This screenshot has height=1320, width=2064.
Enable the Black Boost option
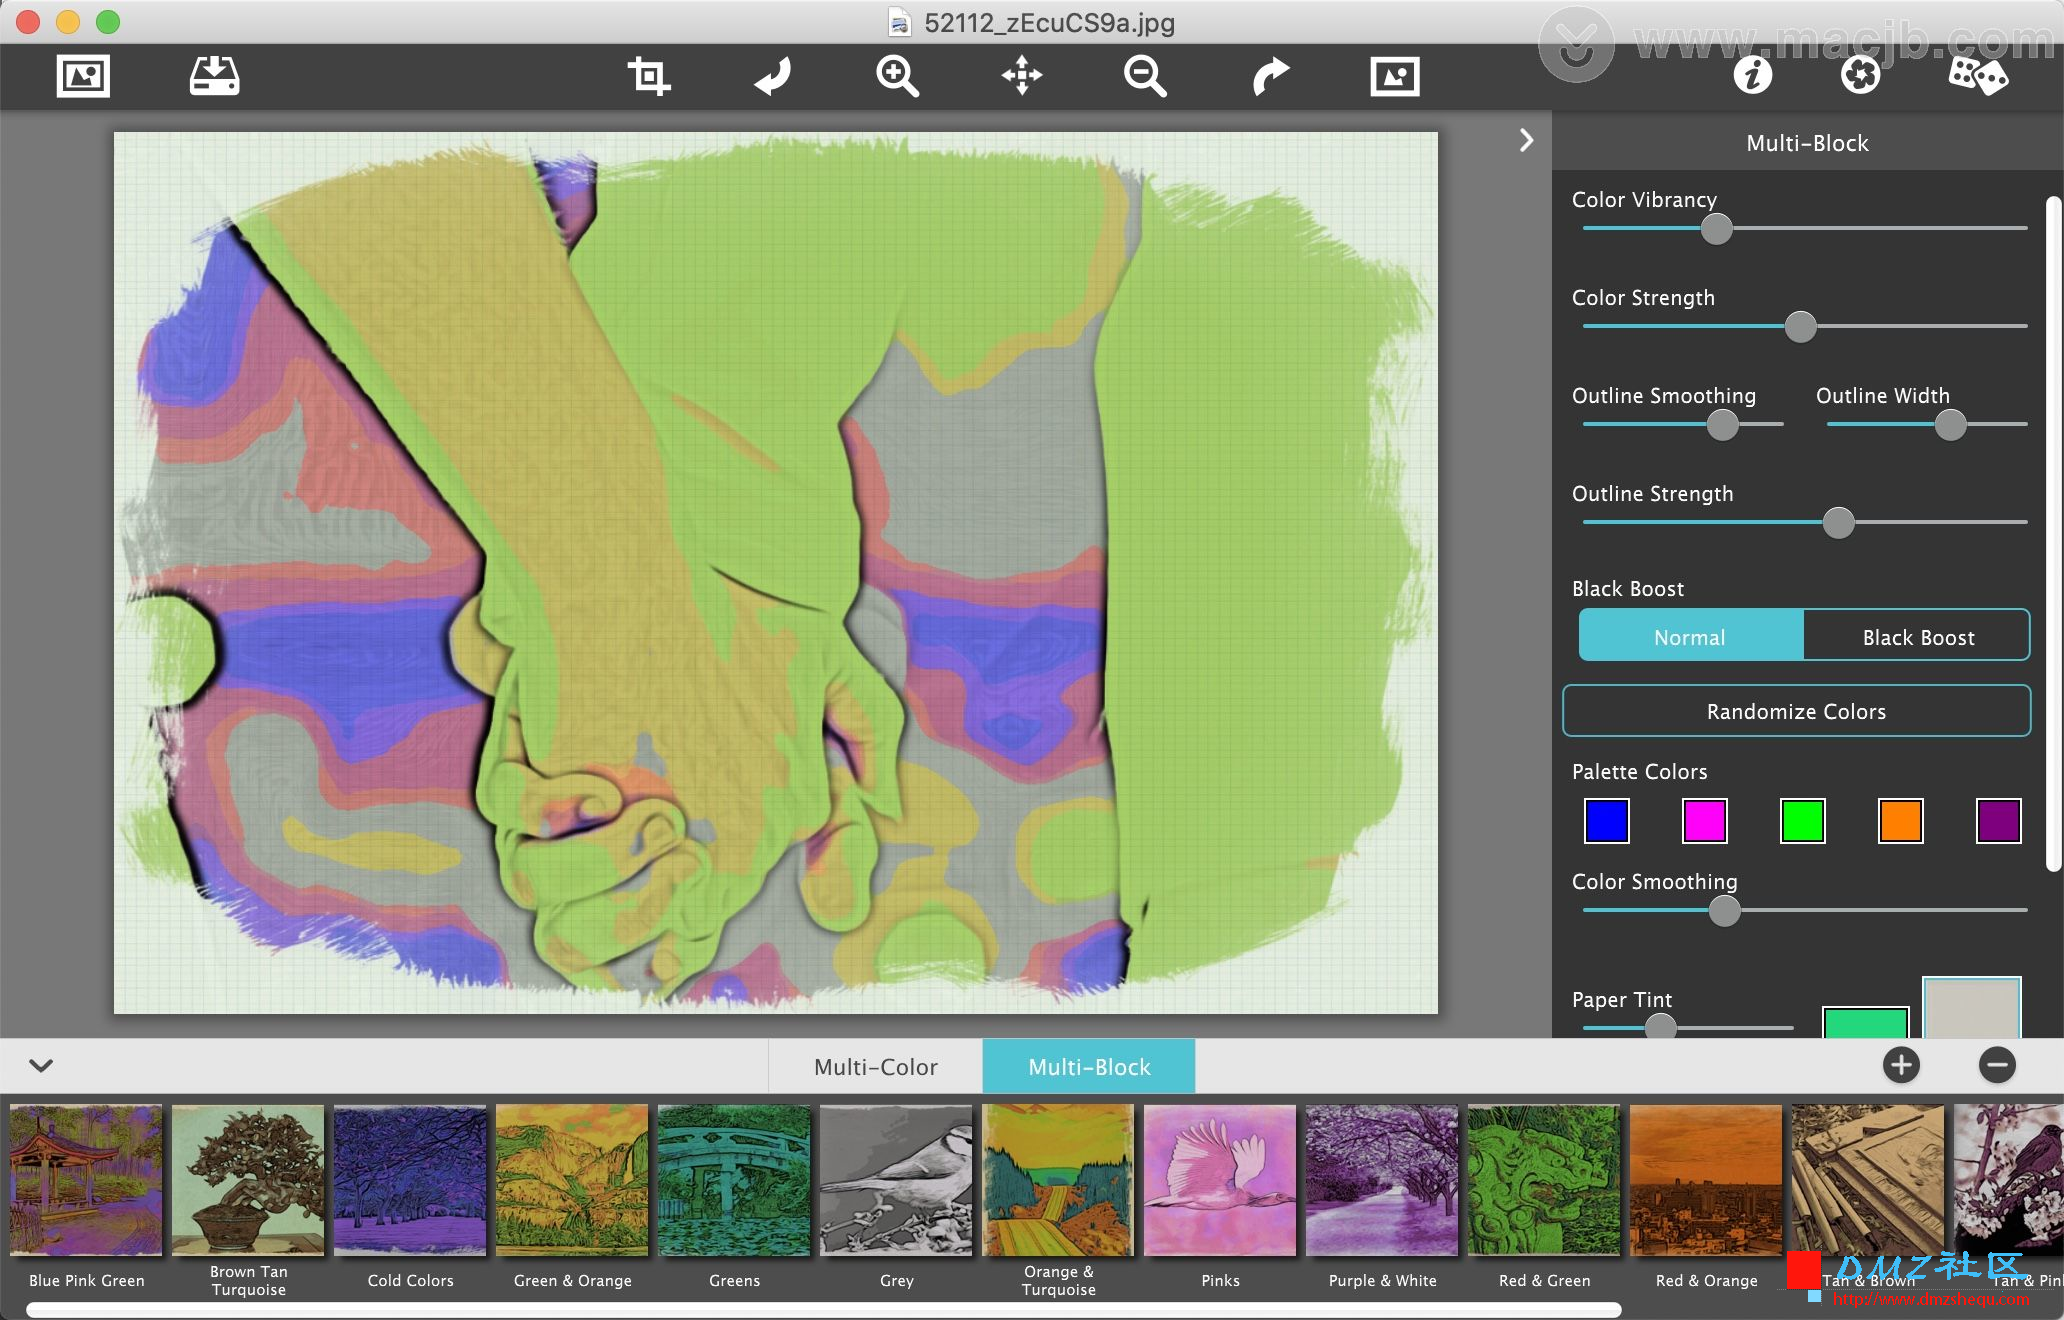[x=1917, y=637]
